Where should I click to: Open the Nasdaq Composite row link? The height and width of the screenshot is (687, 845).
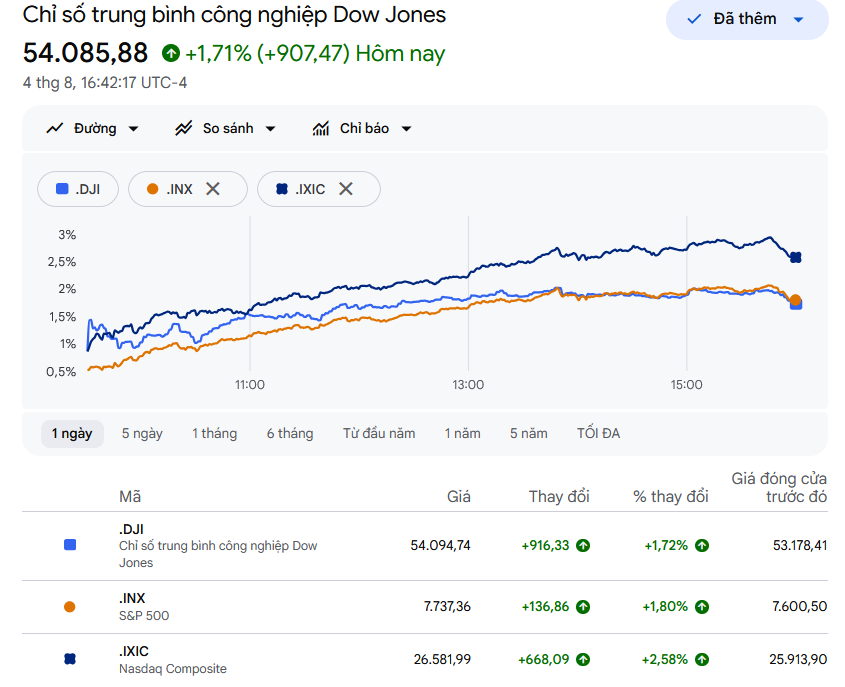(x=172, y=669)
